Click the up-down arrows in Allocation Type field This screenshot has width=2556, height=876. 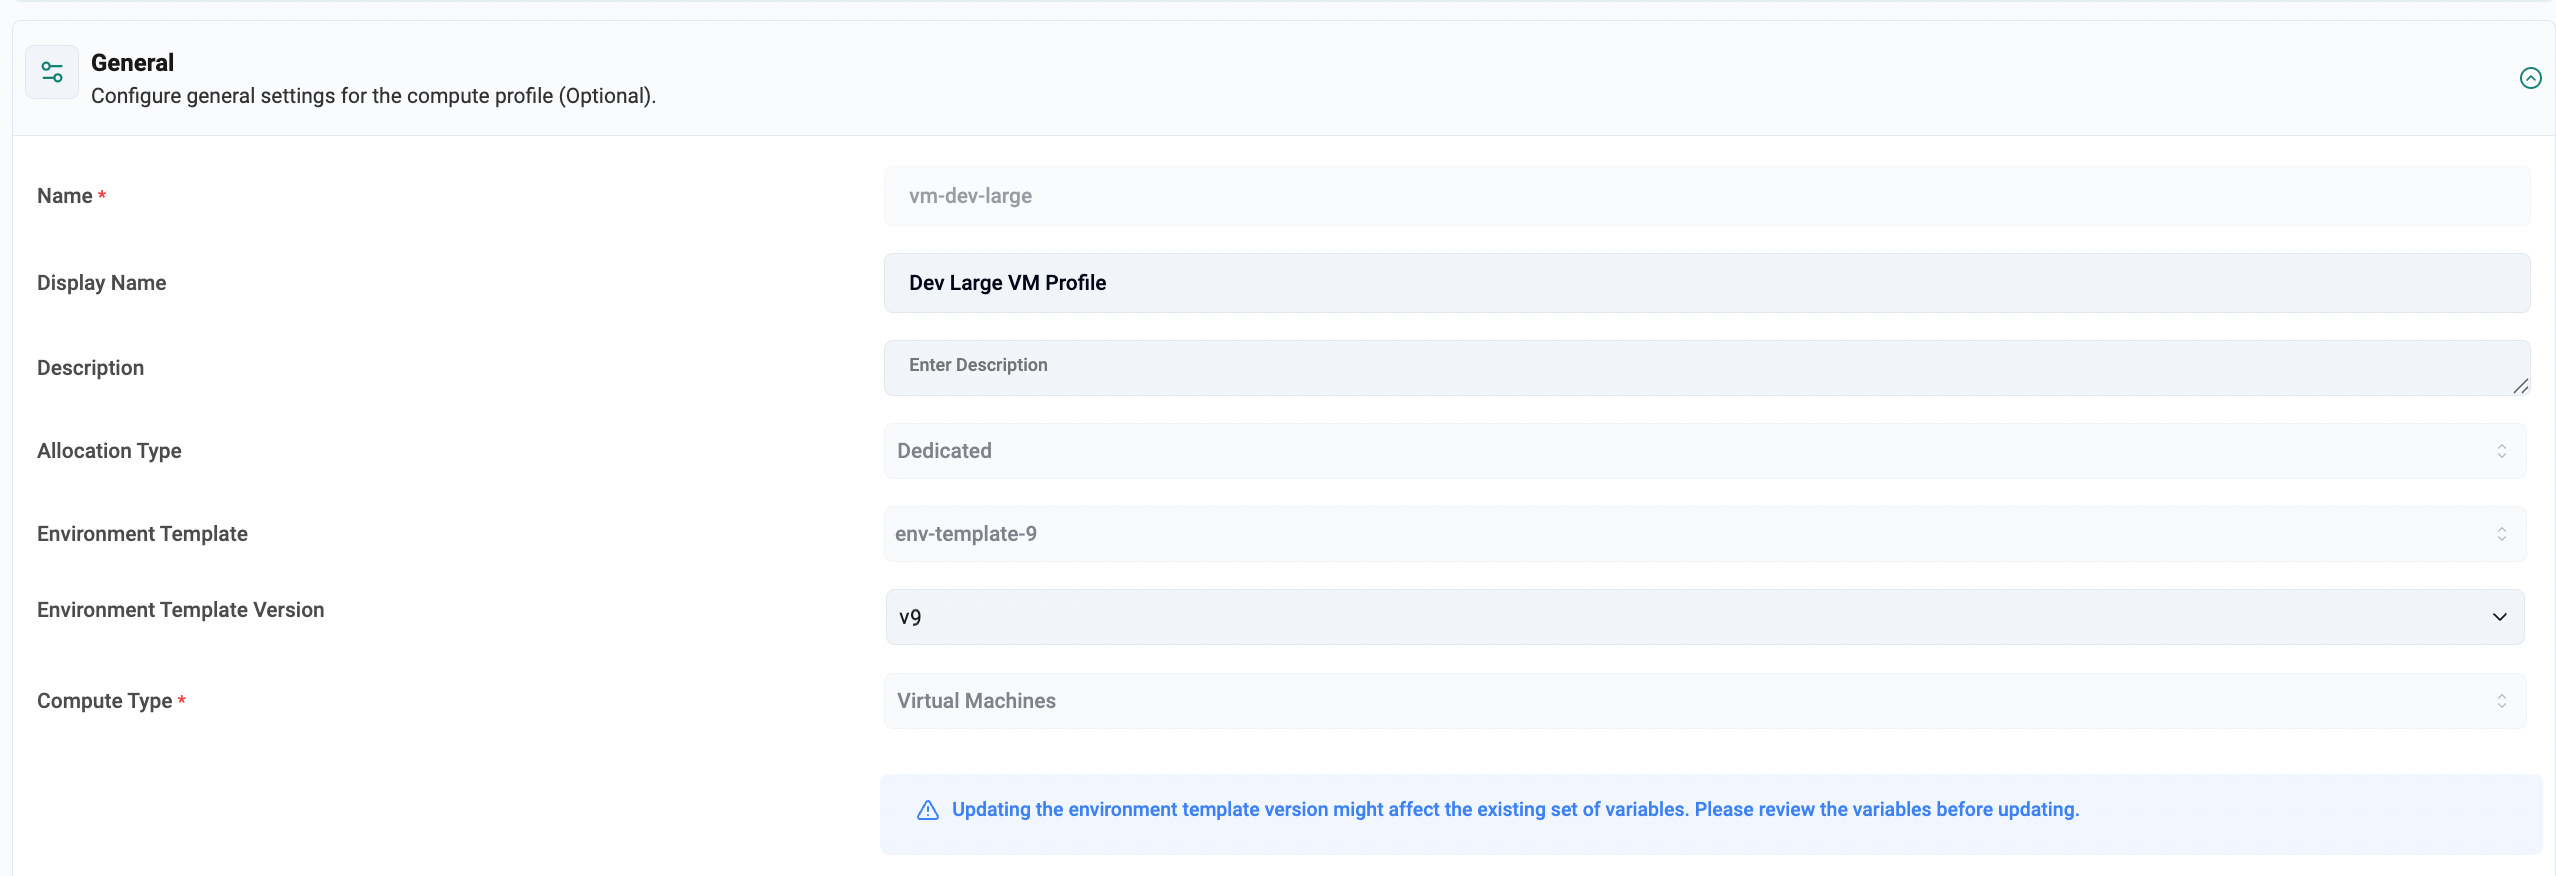coord(2501,451)
